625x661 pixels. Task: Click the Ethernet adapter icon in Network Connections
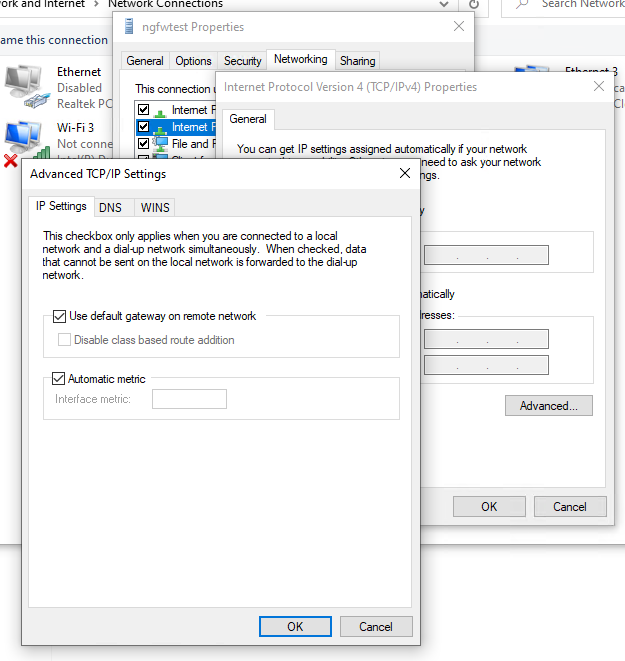[27, 87]
